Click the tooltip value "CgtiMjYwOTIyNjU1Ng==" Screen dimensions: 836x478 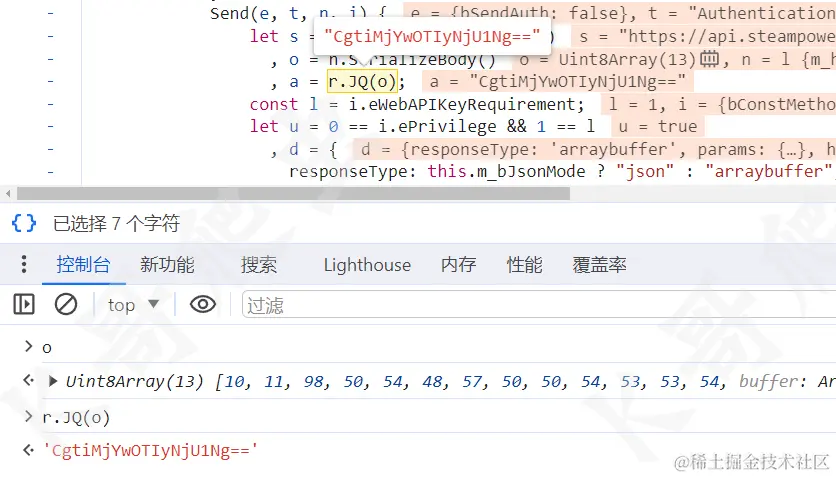point(432,36)
